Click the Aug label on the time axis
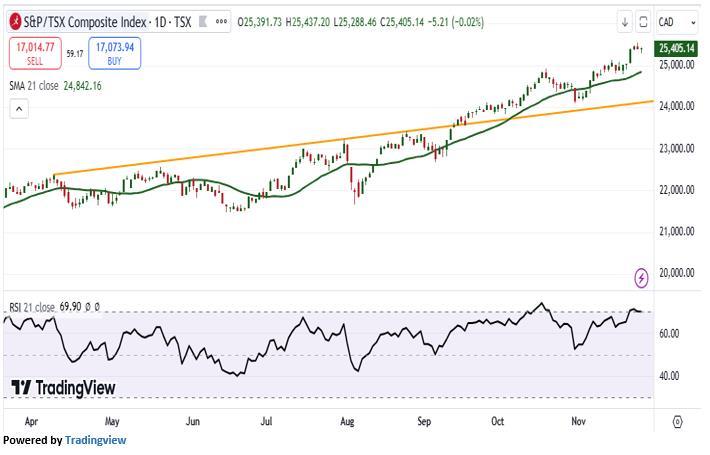The width and height of the screenshot is (710, 455). pos(348,422)
